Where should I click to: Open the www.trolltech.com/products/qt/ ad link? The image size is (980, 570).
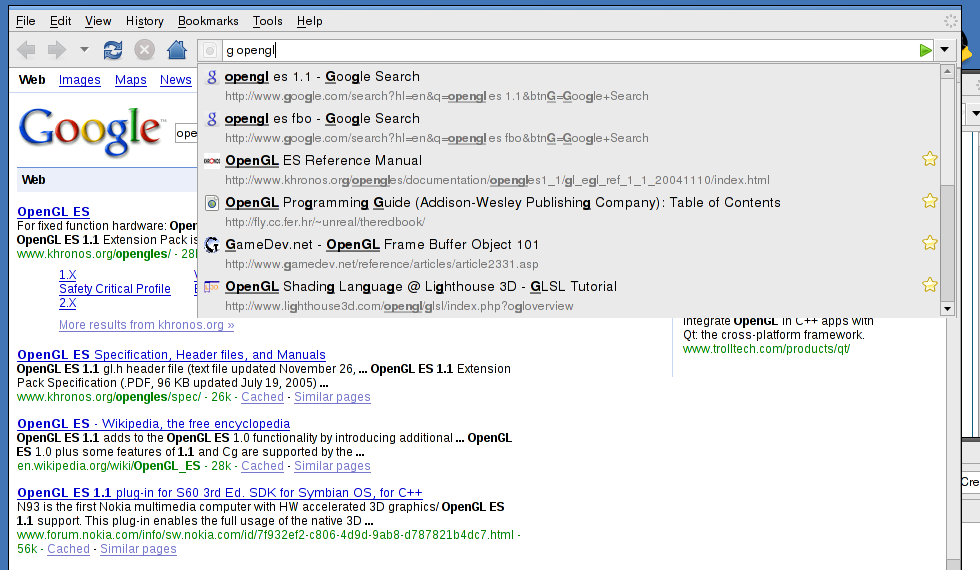coord(766,349)
